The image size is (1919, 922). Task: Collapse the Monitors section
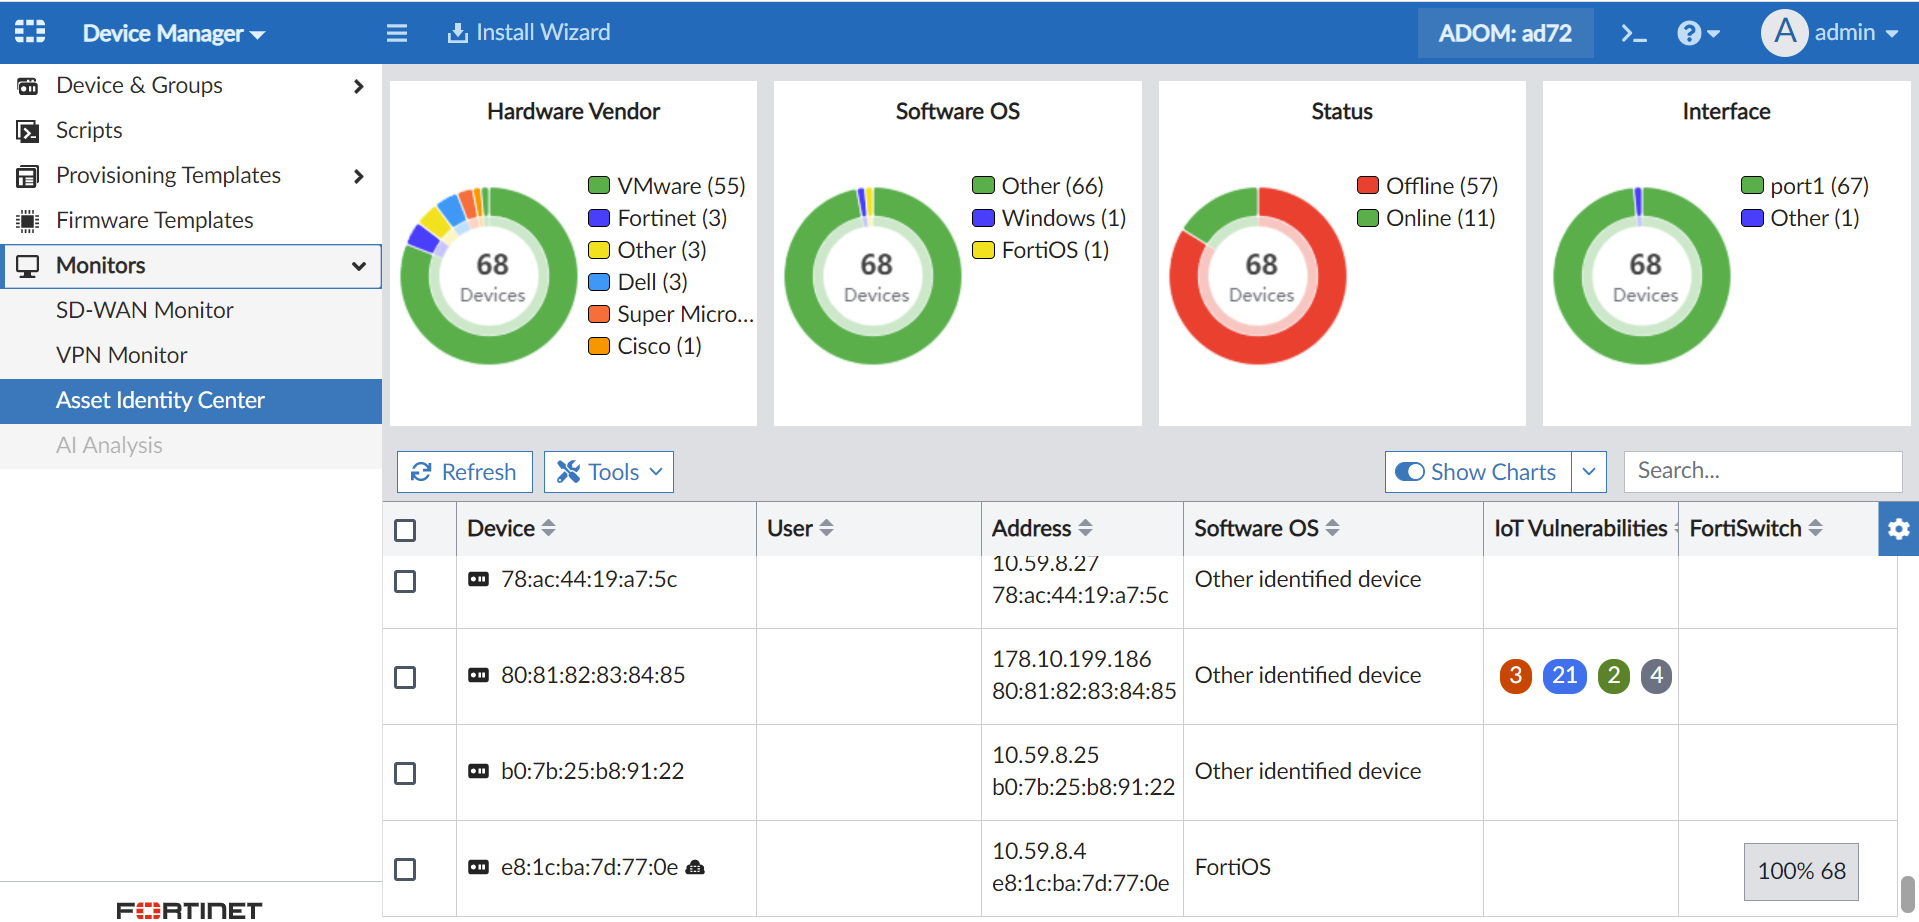(359, 266)
